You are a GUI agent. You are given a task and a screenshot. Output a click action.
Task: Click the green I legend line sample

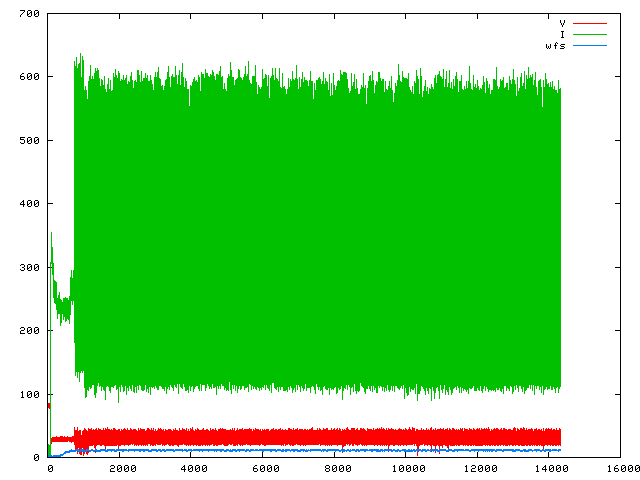[x=590, y=34]
